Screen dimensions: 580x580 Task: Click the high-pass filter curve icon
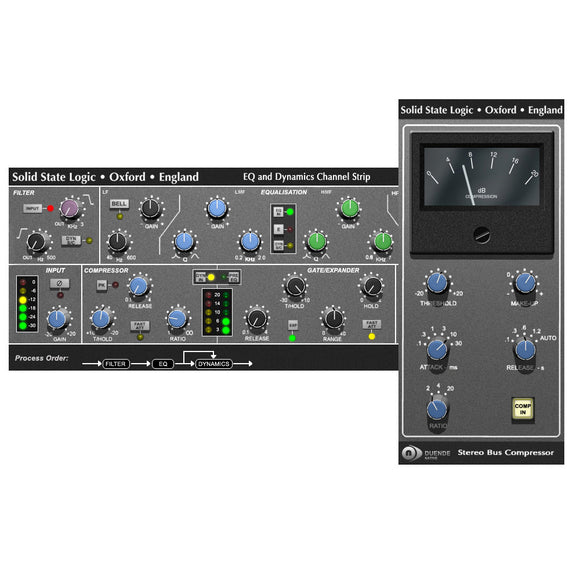tap(22, 233)
